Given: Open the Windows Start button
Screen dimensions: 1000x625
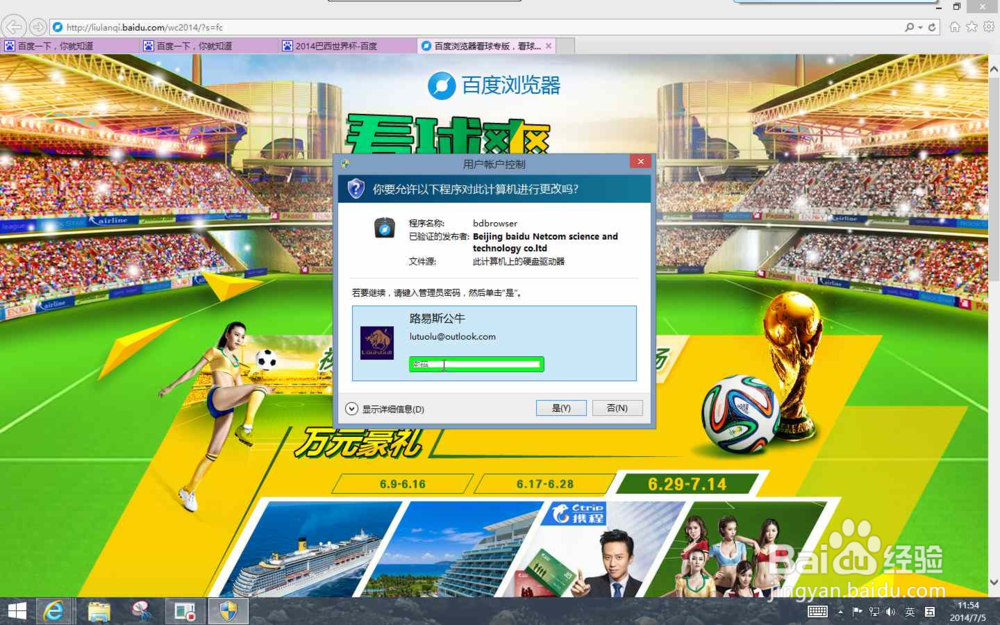Looking at the screenshot, I should coord(17,611).
